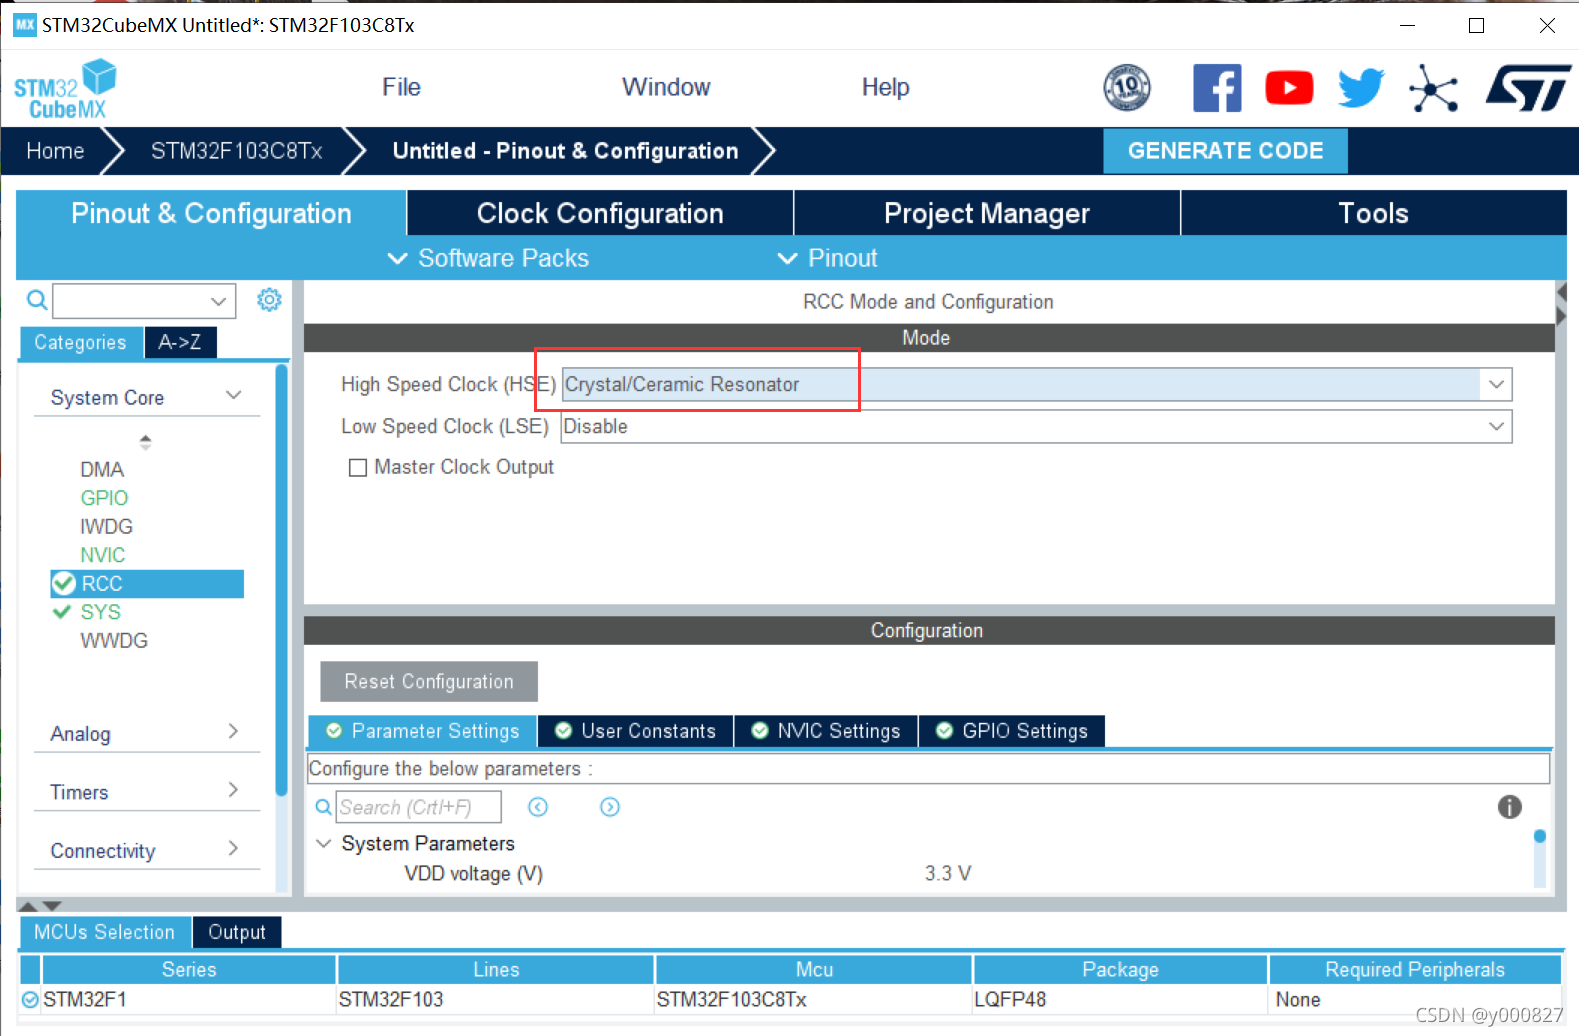
Task: Open the peripheral search combo box dropdown
Action: click(218, 301)
